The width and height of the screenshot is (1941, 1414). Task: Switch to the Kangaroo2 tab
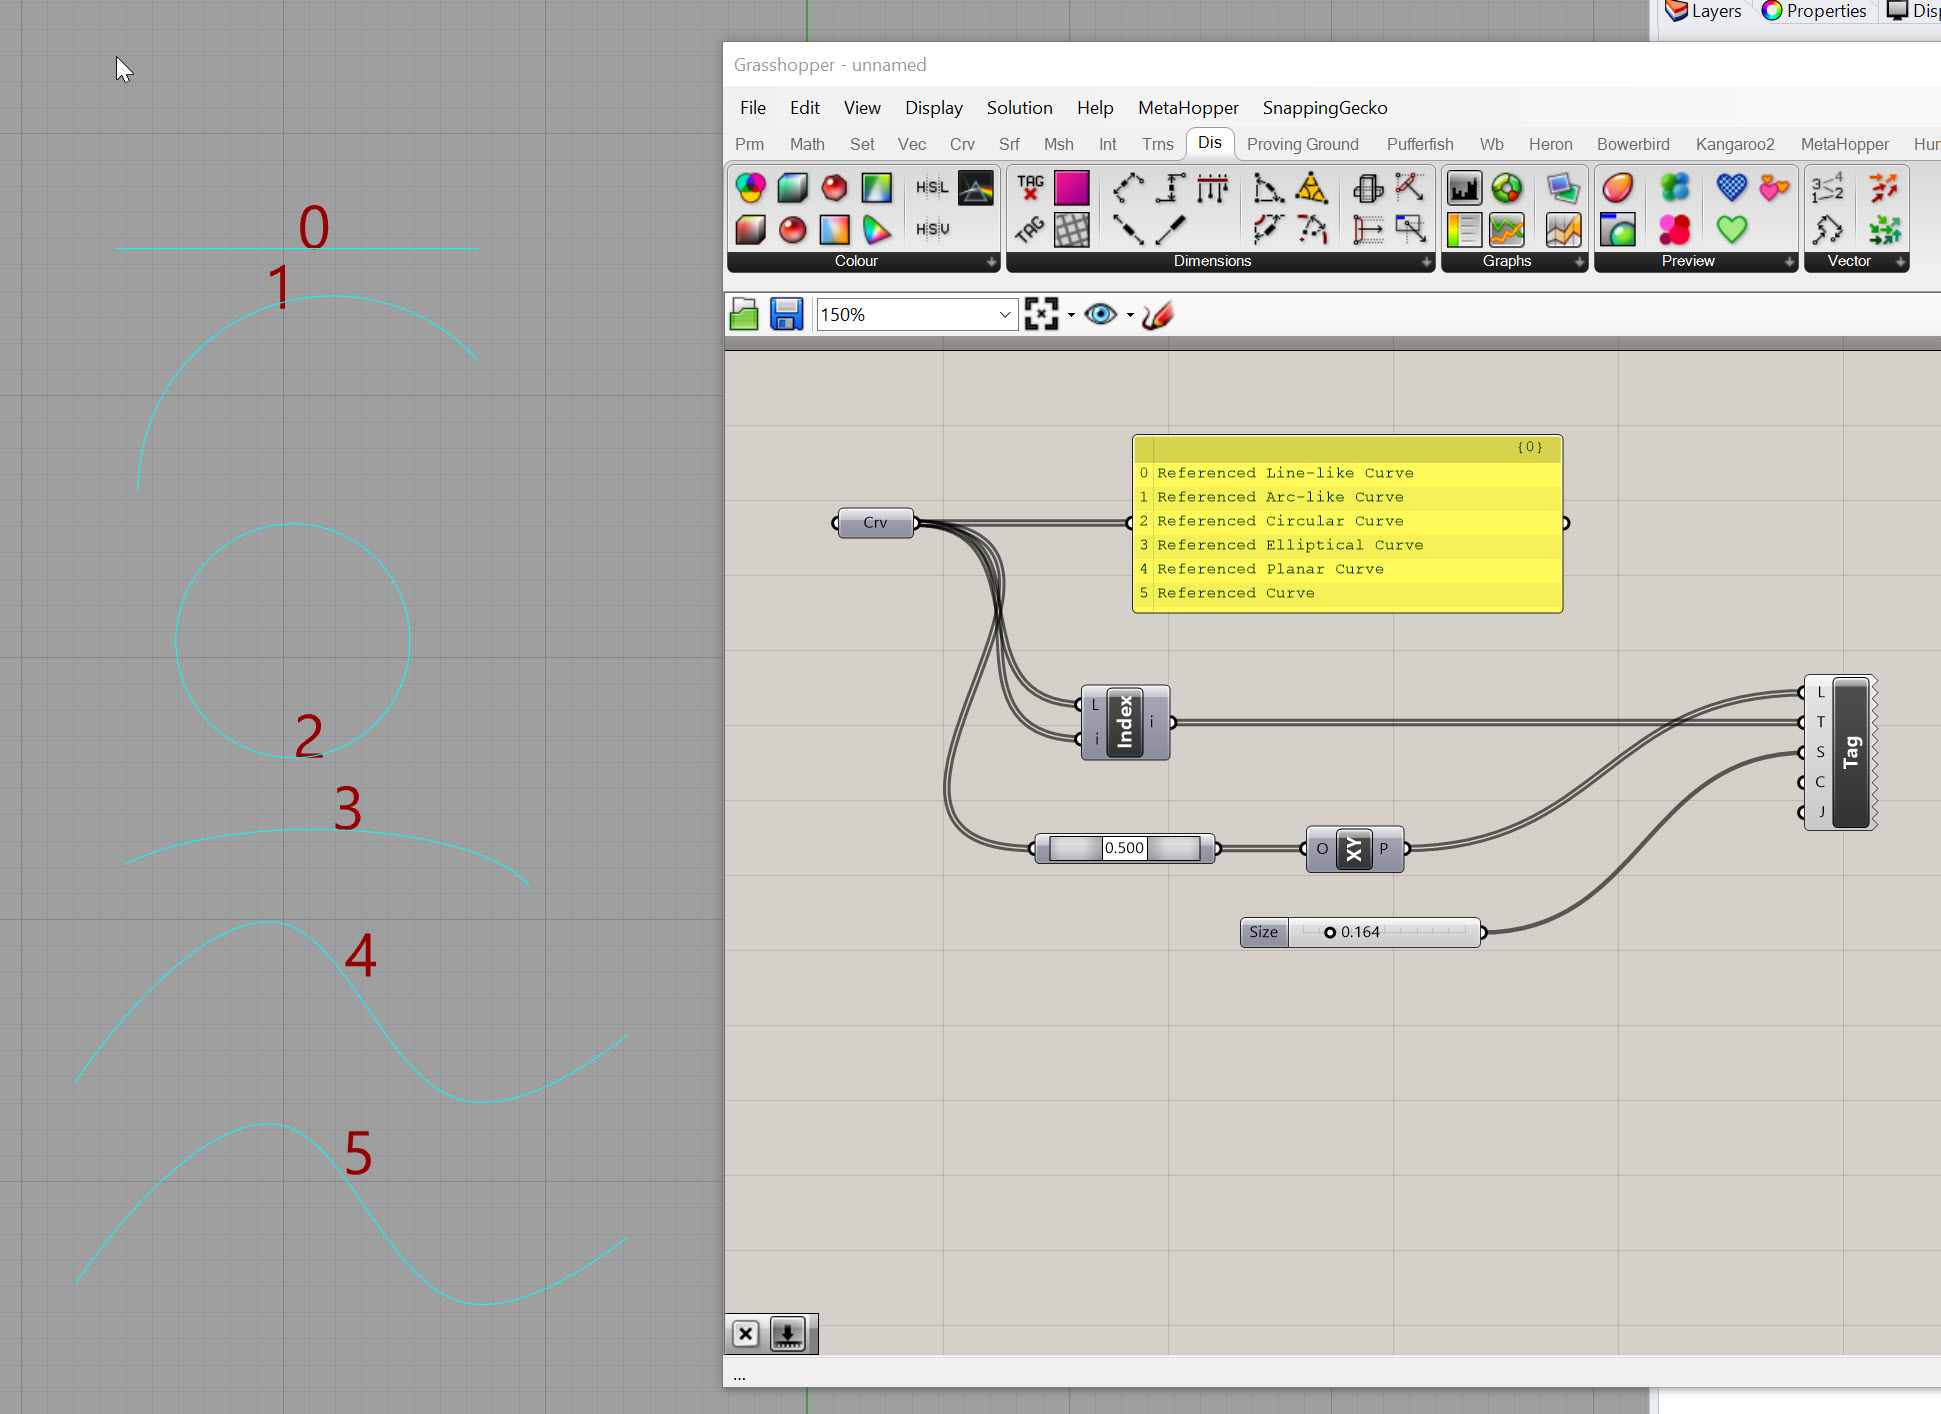tap(1734, 144)
